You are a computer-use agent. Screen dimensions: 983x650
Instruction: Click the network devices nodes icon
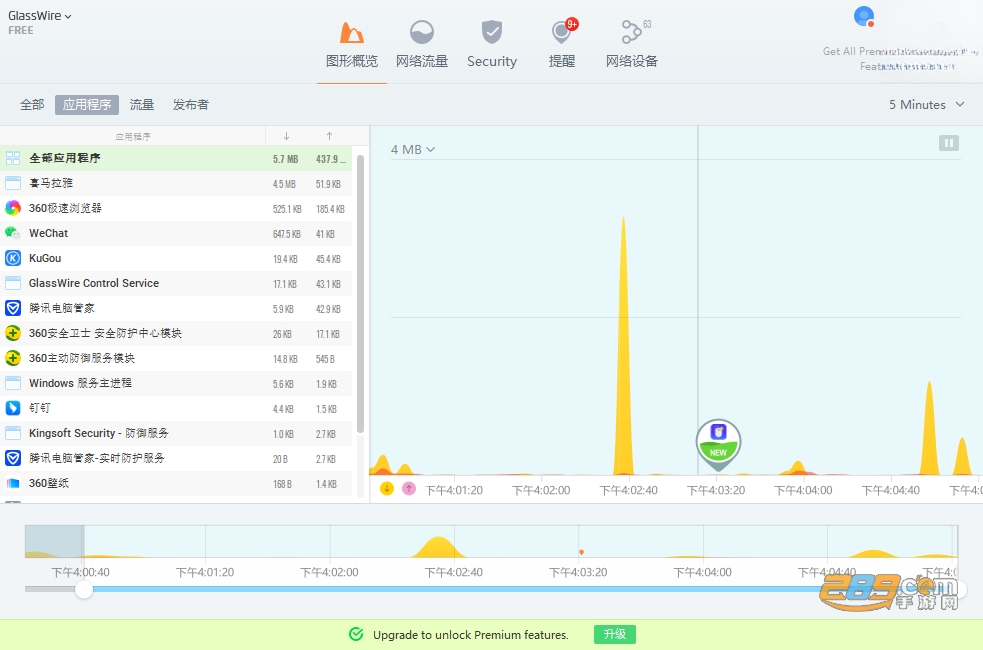(633, 31)
